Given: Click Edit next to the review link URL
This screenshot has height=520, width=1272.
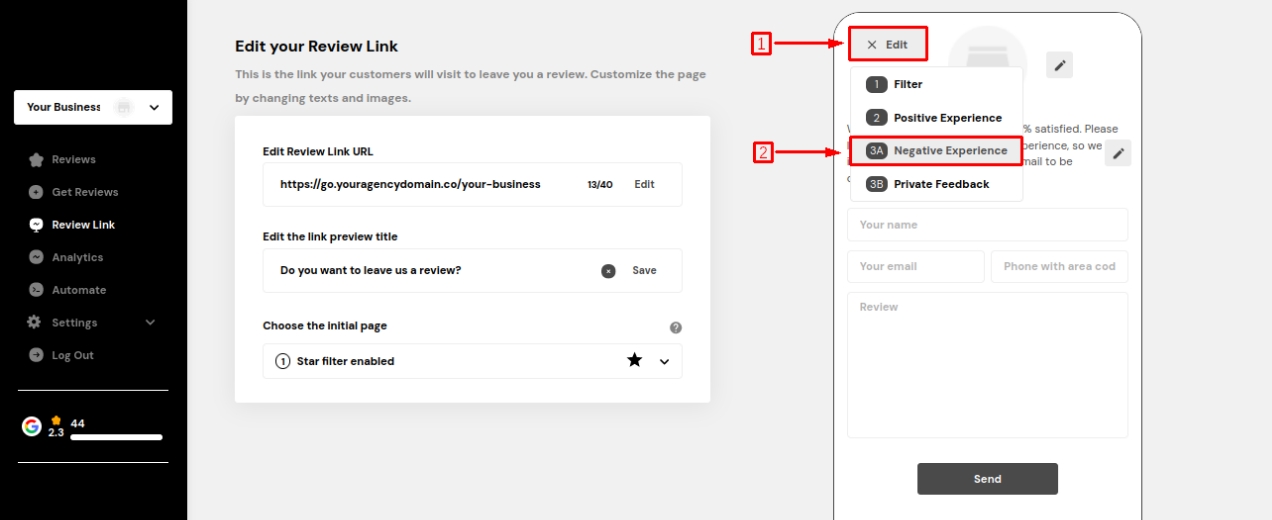Looking at the screenshot, I should (x=644, y=184).
